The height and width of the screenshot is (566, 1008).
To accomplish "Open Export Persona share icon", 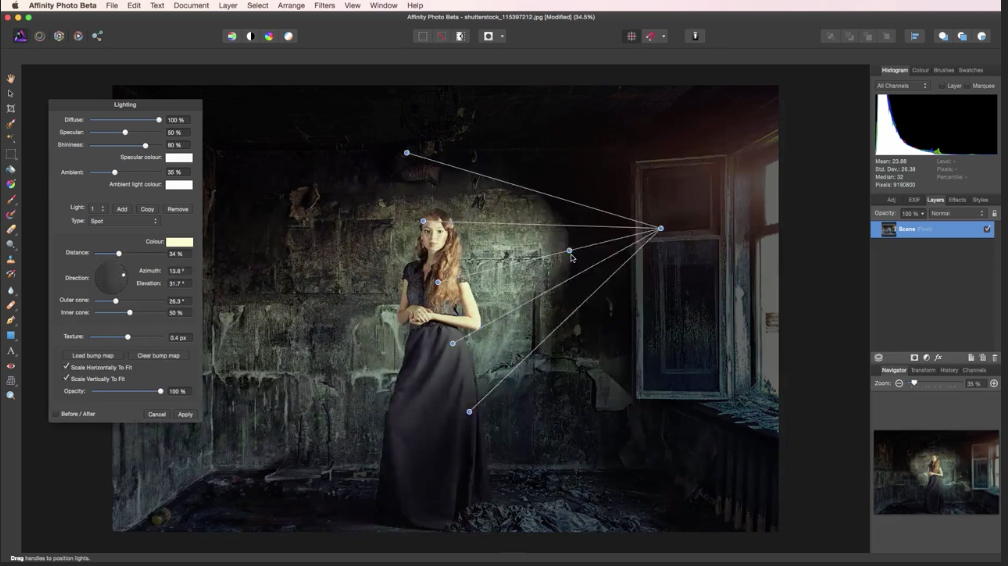I will tap(97, 36).
